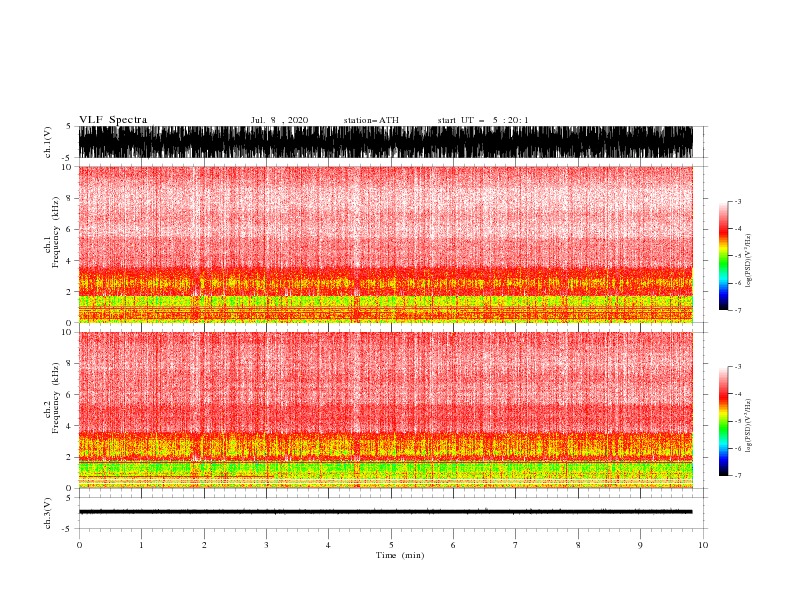Pick the lower ch.2 PSD color scale bar

[x=723, y=421]
